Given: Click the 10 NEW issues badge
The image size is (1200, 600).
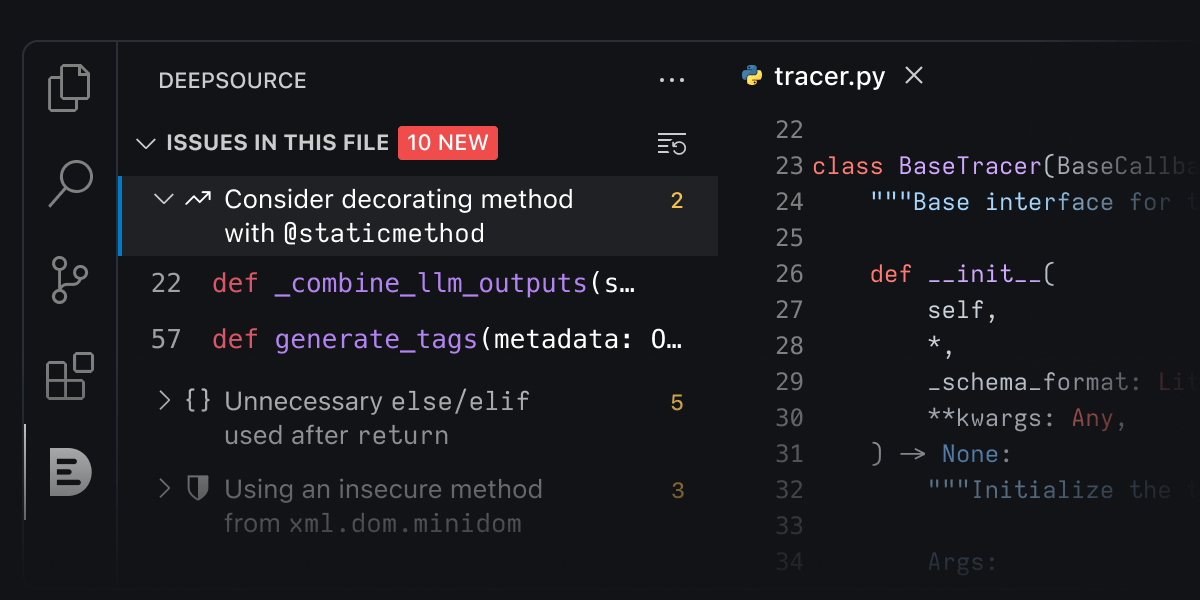Looking at the screenshot, I should tap(447, 142).
